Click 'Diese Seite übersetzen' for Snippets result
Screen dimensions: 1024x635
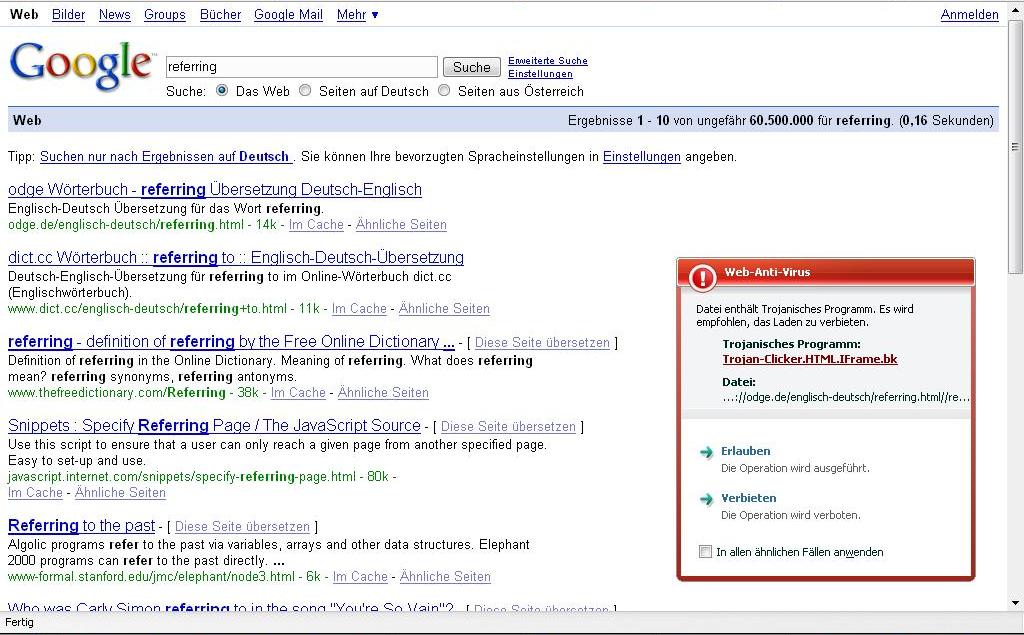pos(508,427)
